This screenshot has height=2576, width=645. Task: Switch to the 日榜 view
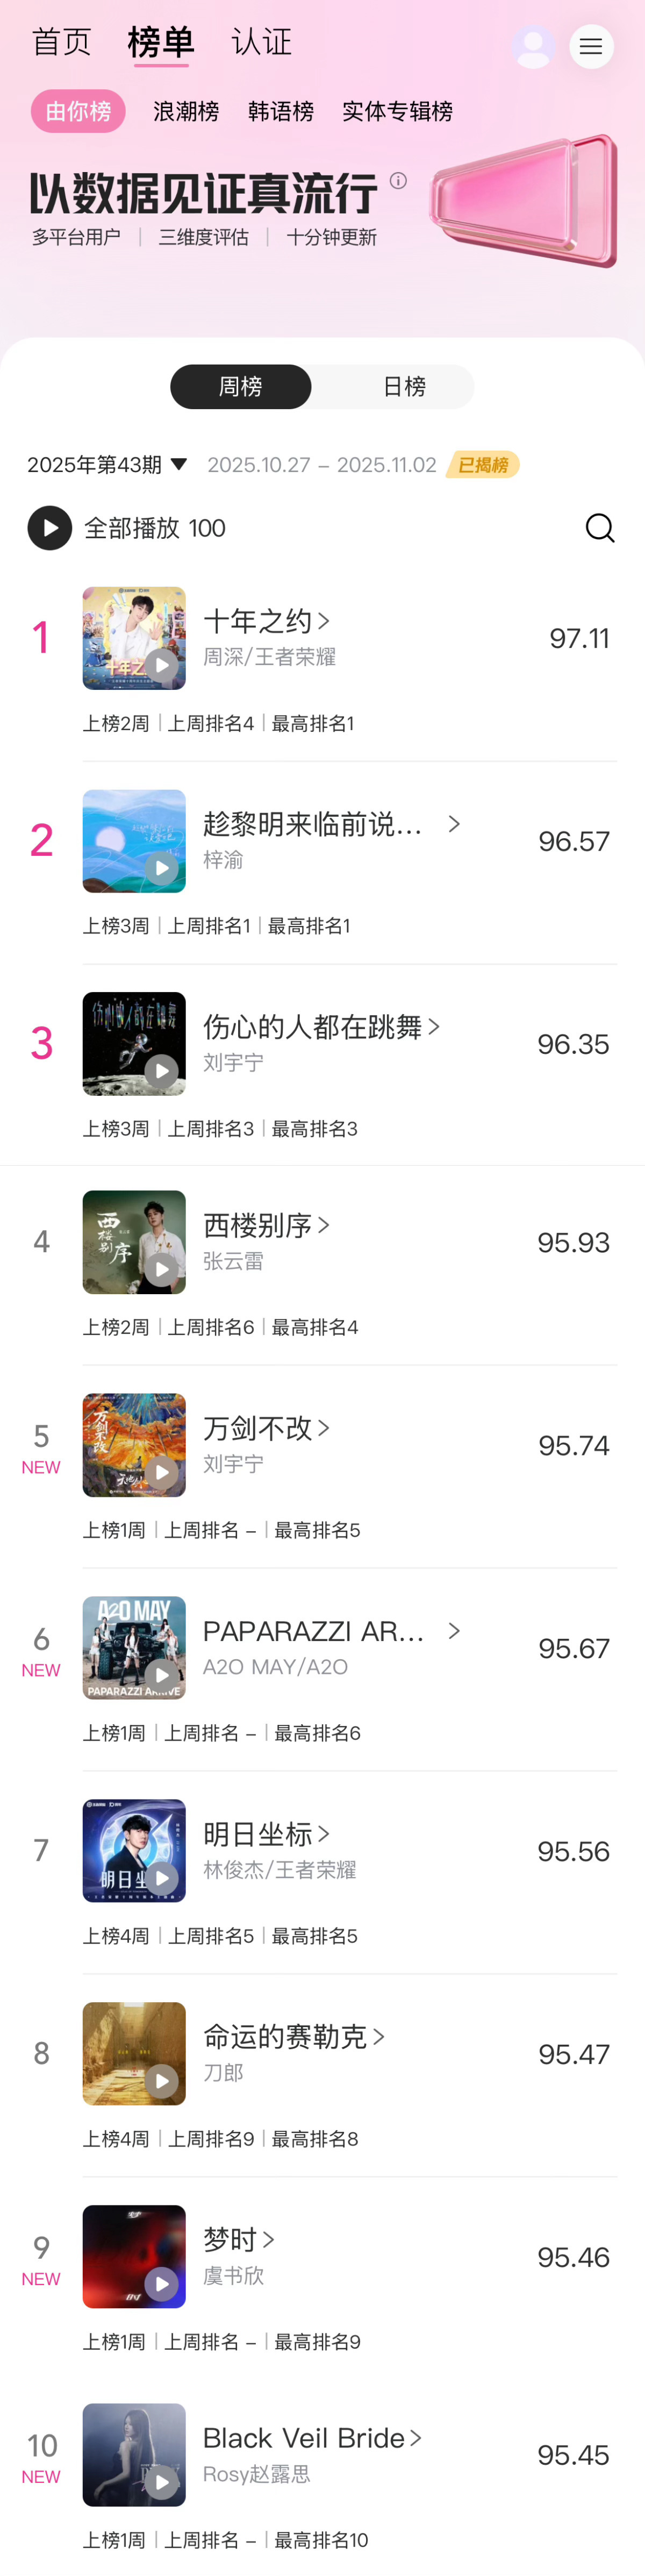click(403, 386)
